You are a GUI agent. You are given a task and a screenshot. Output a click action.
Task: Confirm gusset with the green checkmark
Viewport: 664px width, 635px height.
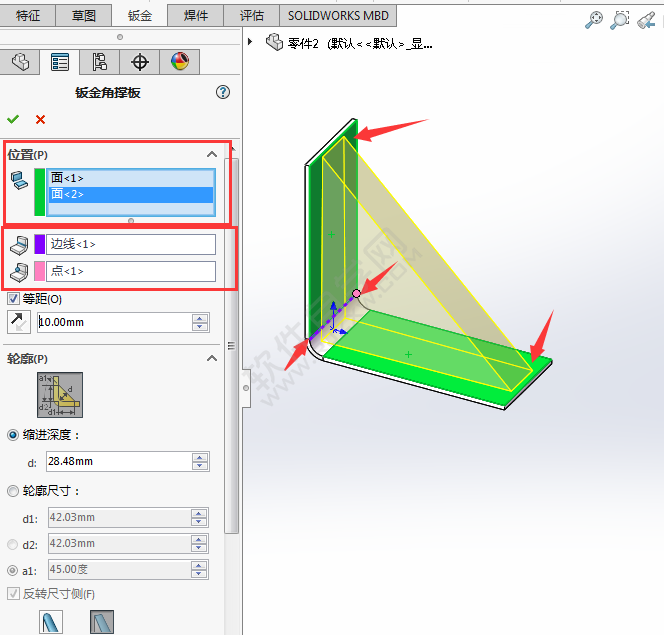tap(13, 119)
